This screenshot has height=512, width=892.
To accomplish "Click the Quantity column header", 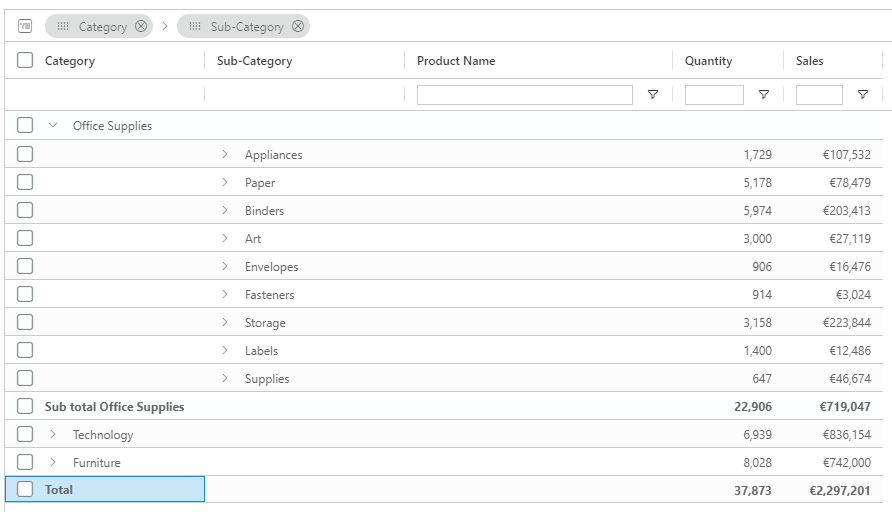I will coord(708,61).
